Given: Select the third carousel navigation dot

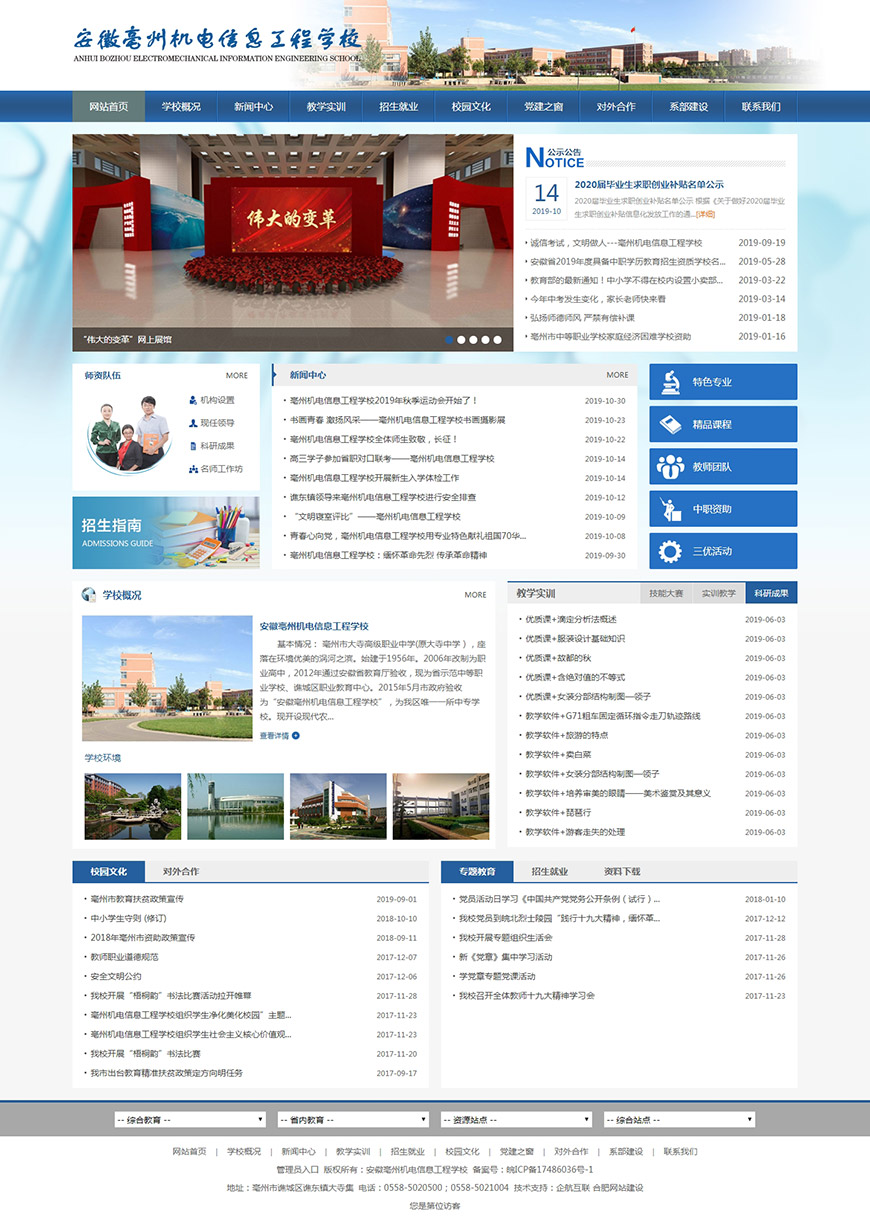Looking at the screenshot, I should [x=472, y=339].
